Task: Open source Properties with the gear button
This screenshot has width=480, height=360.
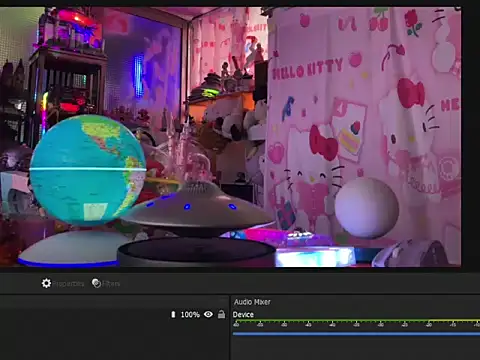Action: pyautogui.click(x=63, y=283)
